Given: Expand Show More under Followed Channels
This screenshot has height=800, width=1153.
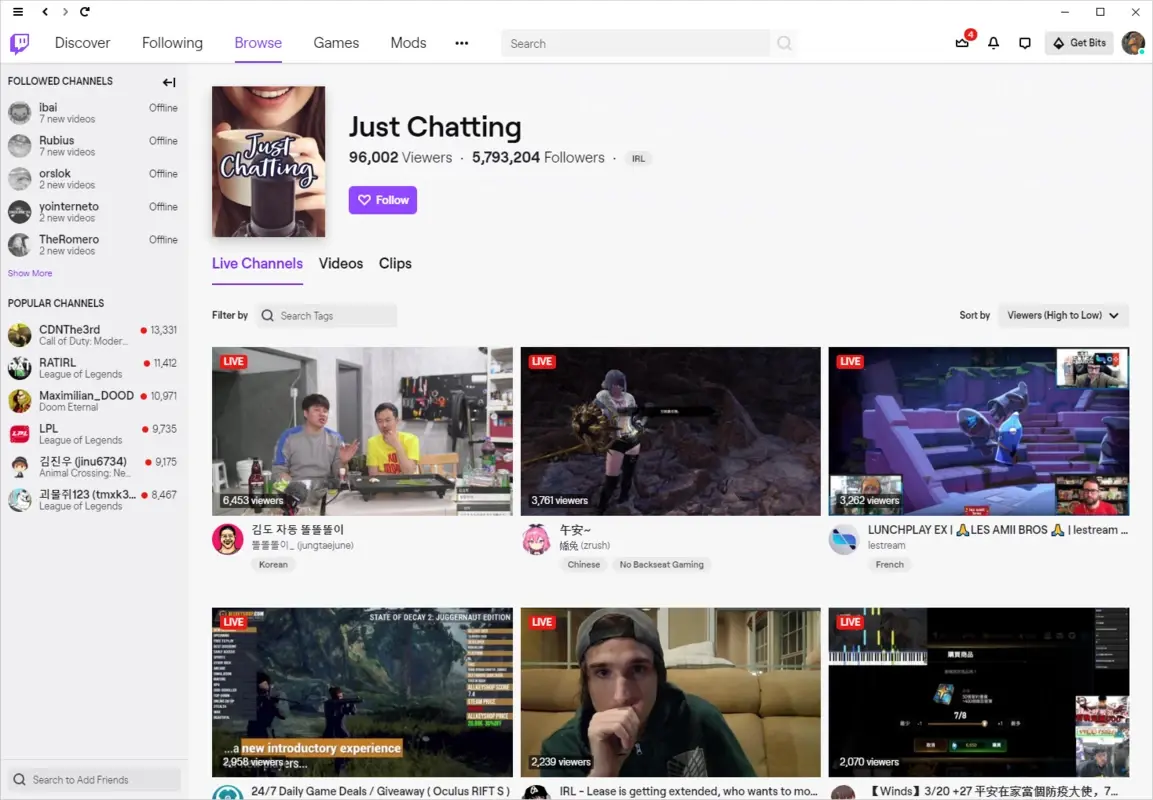Looking at the screenshot, I should click(x=30, y=272).
